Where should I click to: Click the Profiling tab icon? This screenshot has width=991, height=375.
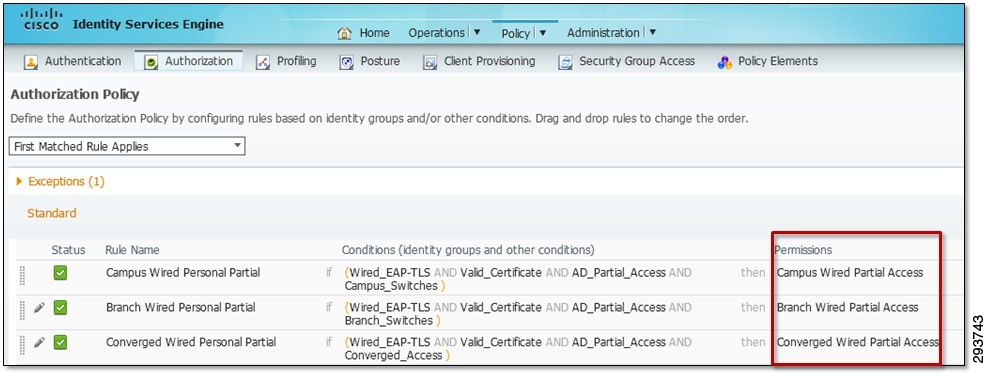[264, 63]
